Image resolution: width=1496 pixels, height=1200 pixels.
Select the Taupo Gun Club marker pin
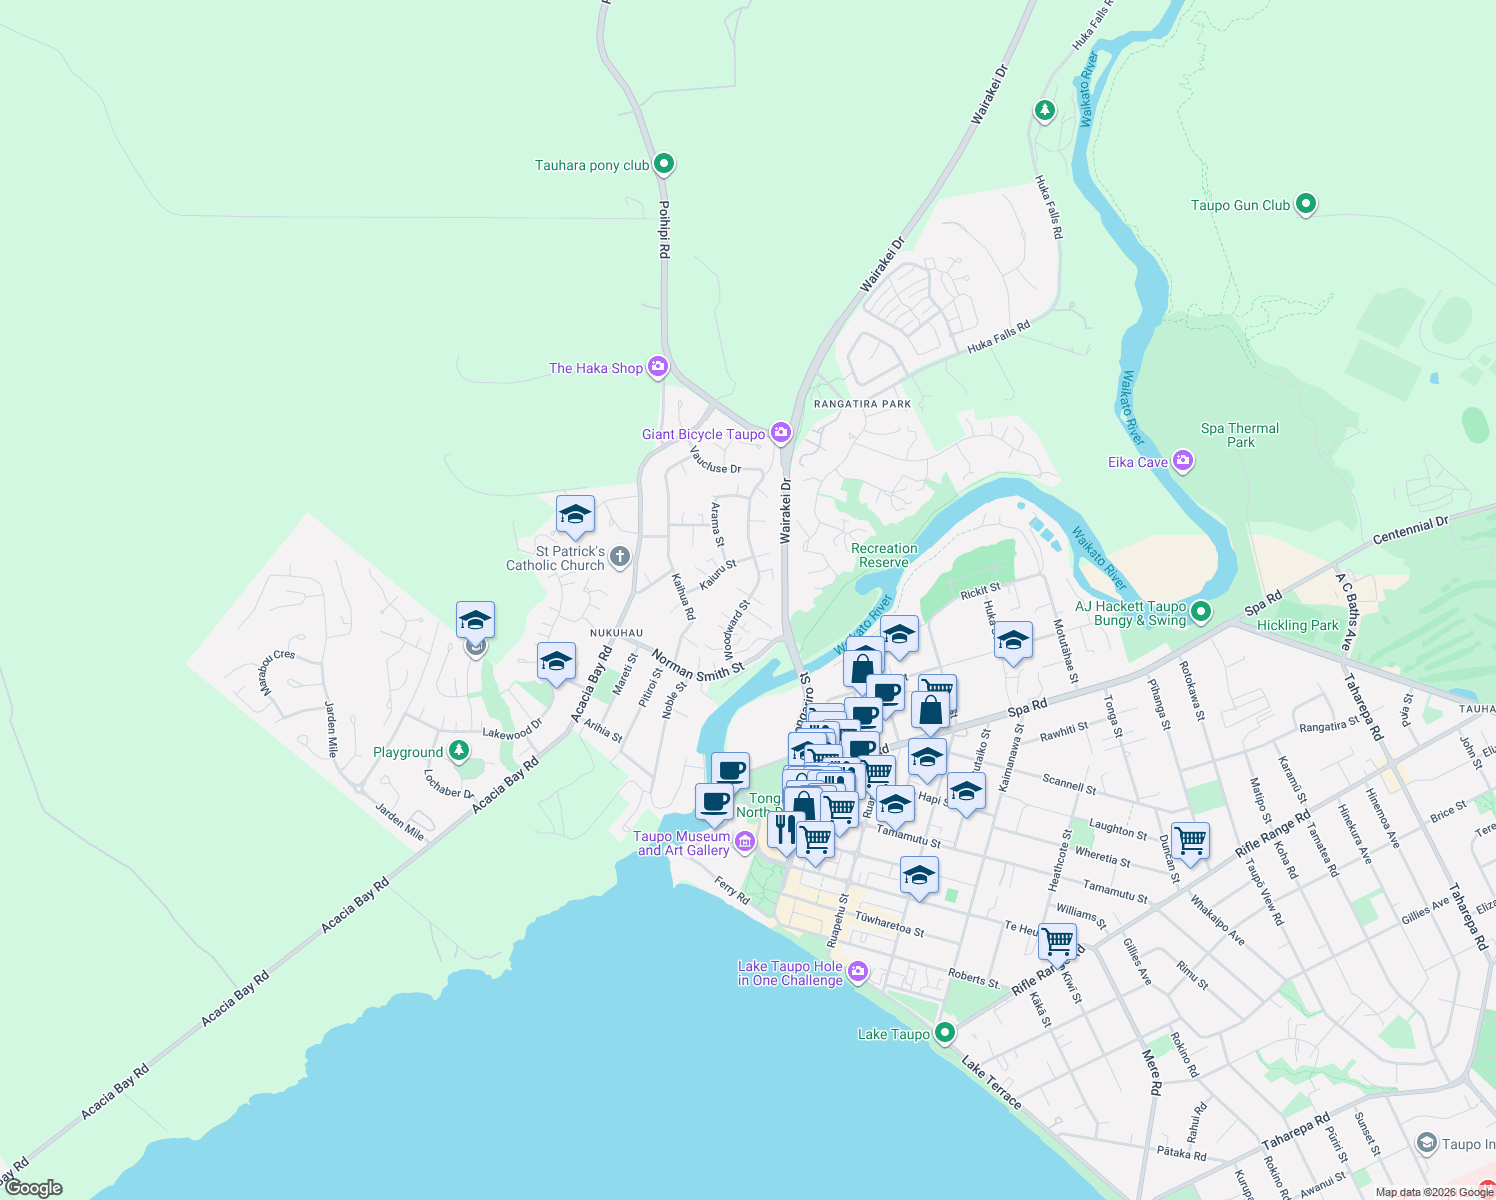coord(1305,204)
